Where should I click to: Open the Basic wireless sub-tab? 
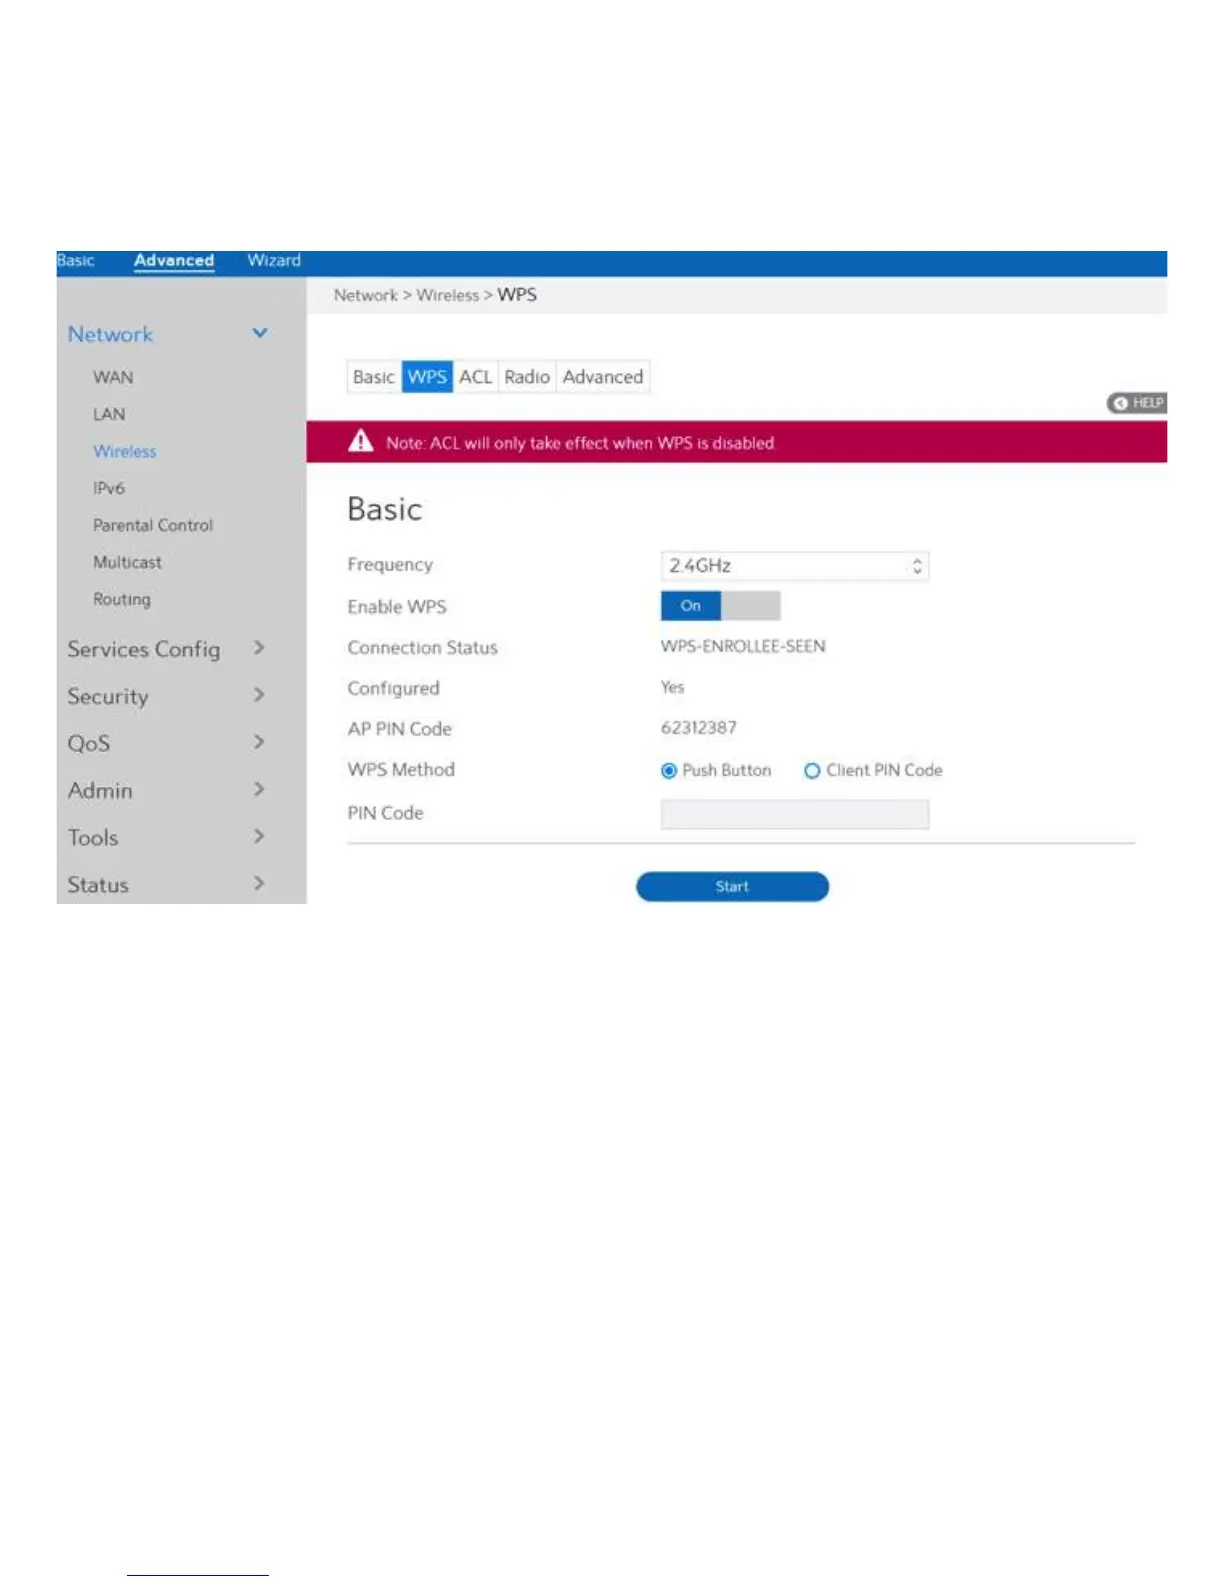pyautogui.click(x=374, y=377)
